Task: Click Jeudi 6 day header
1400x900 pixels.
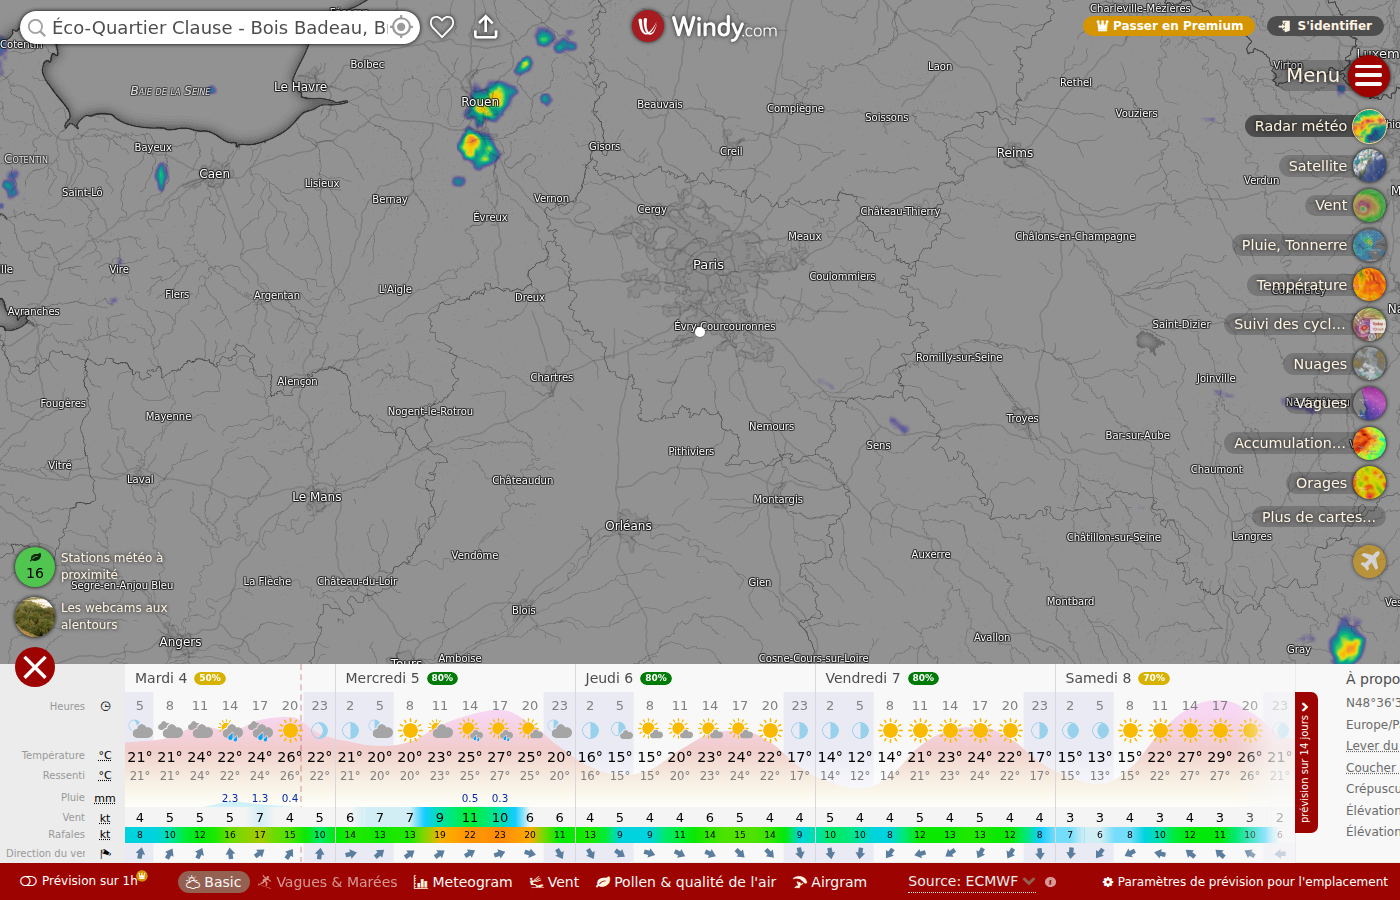Action: (609, 678)
